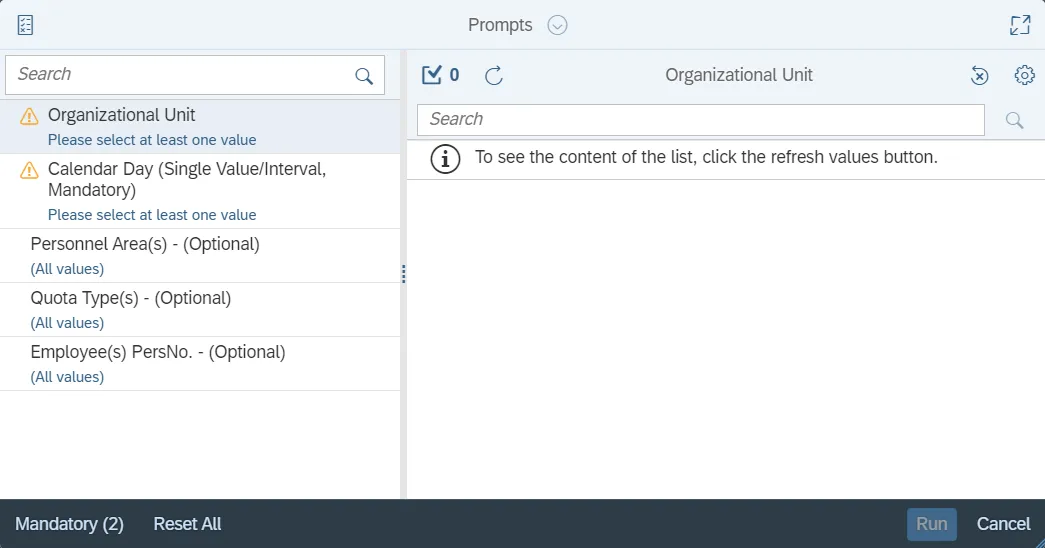Image resolution: width=1045 pixels, height=548 pixels.
Task: Refresh the Organizational Unit values list
Action: [x=493, y=75]
